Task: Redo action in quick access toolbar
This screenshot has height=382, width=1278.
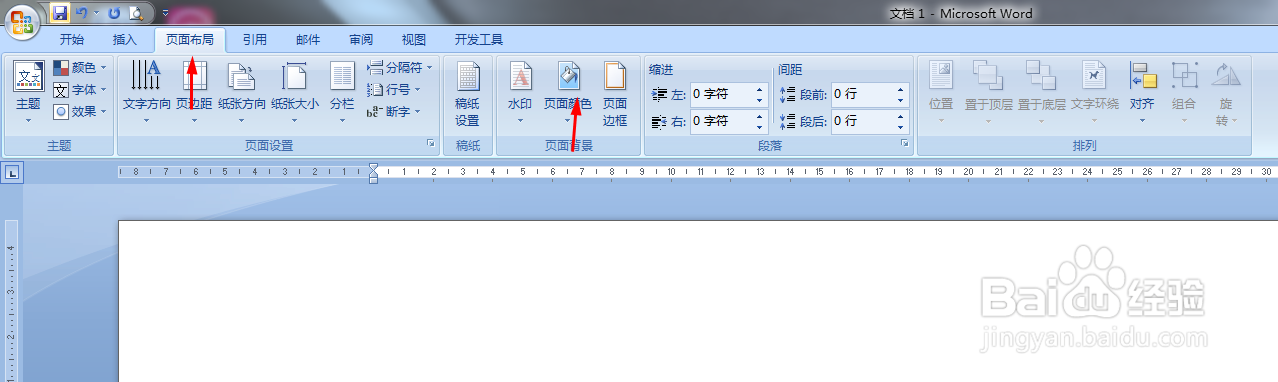Action: point(113,13)
